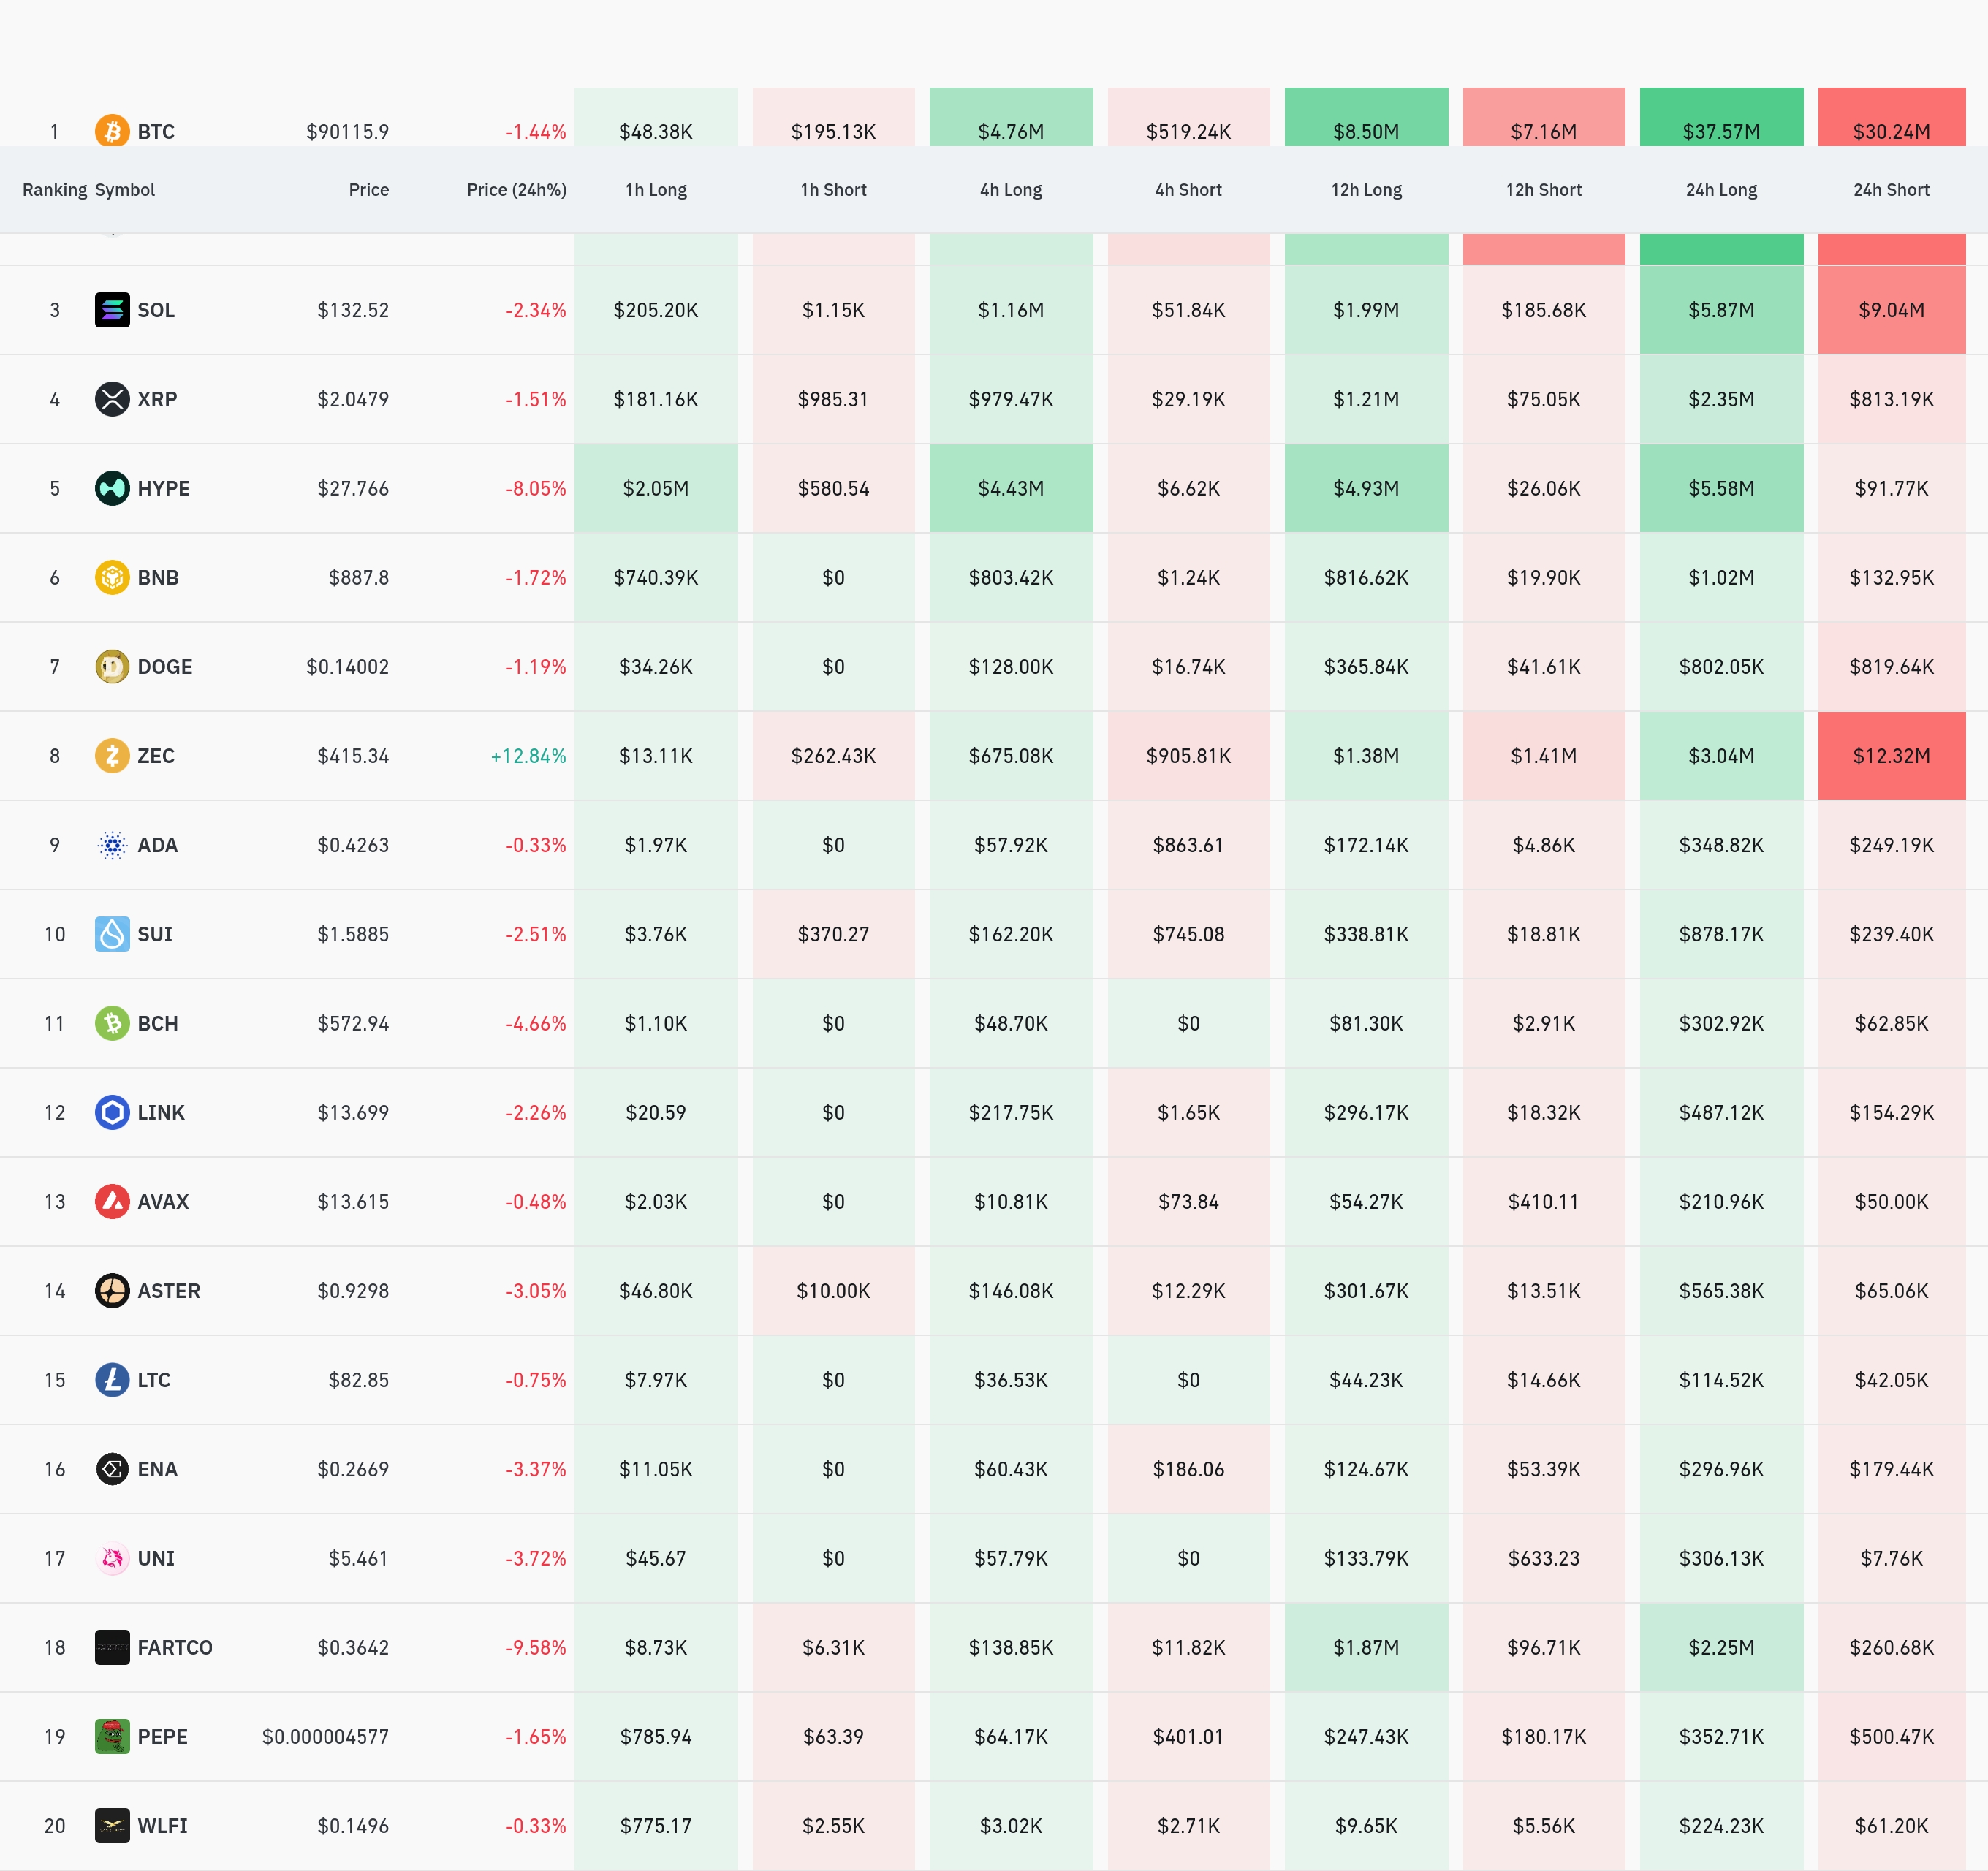Open the LINK symbol name
Viewport: 1988px width, 1871px height.
161,1112
